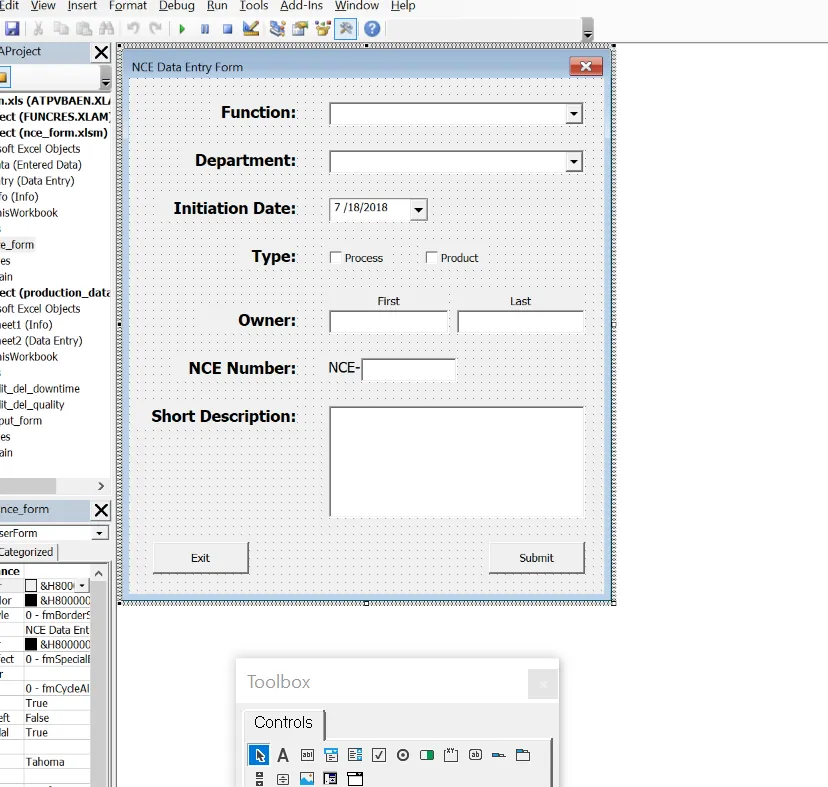Select the ScrollBar control in Toolbox
The width and height of the screenshot is (828, 787).
pos(259,779)
